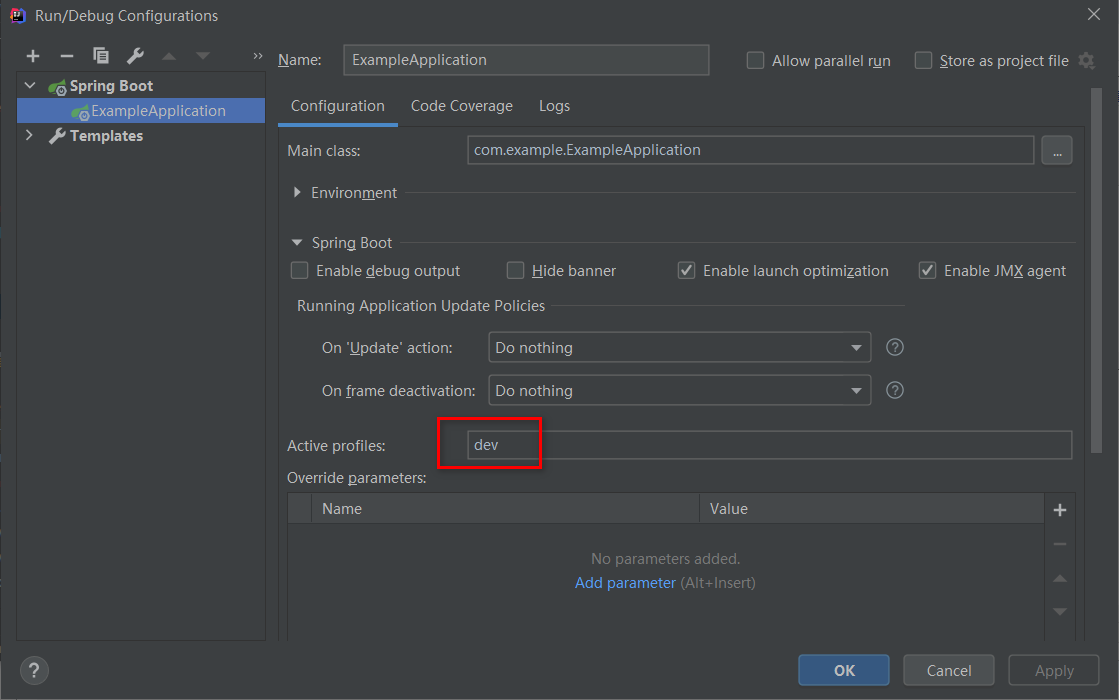Move configuration up in the list

169,56
